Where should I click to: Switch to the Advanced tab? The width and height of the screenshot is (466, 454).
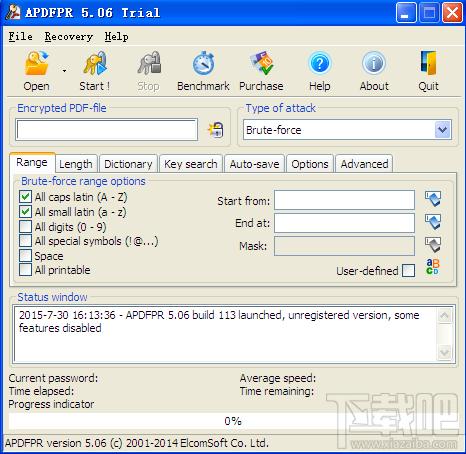click(364, 164)
